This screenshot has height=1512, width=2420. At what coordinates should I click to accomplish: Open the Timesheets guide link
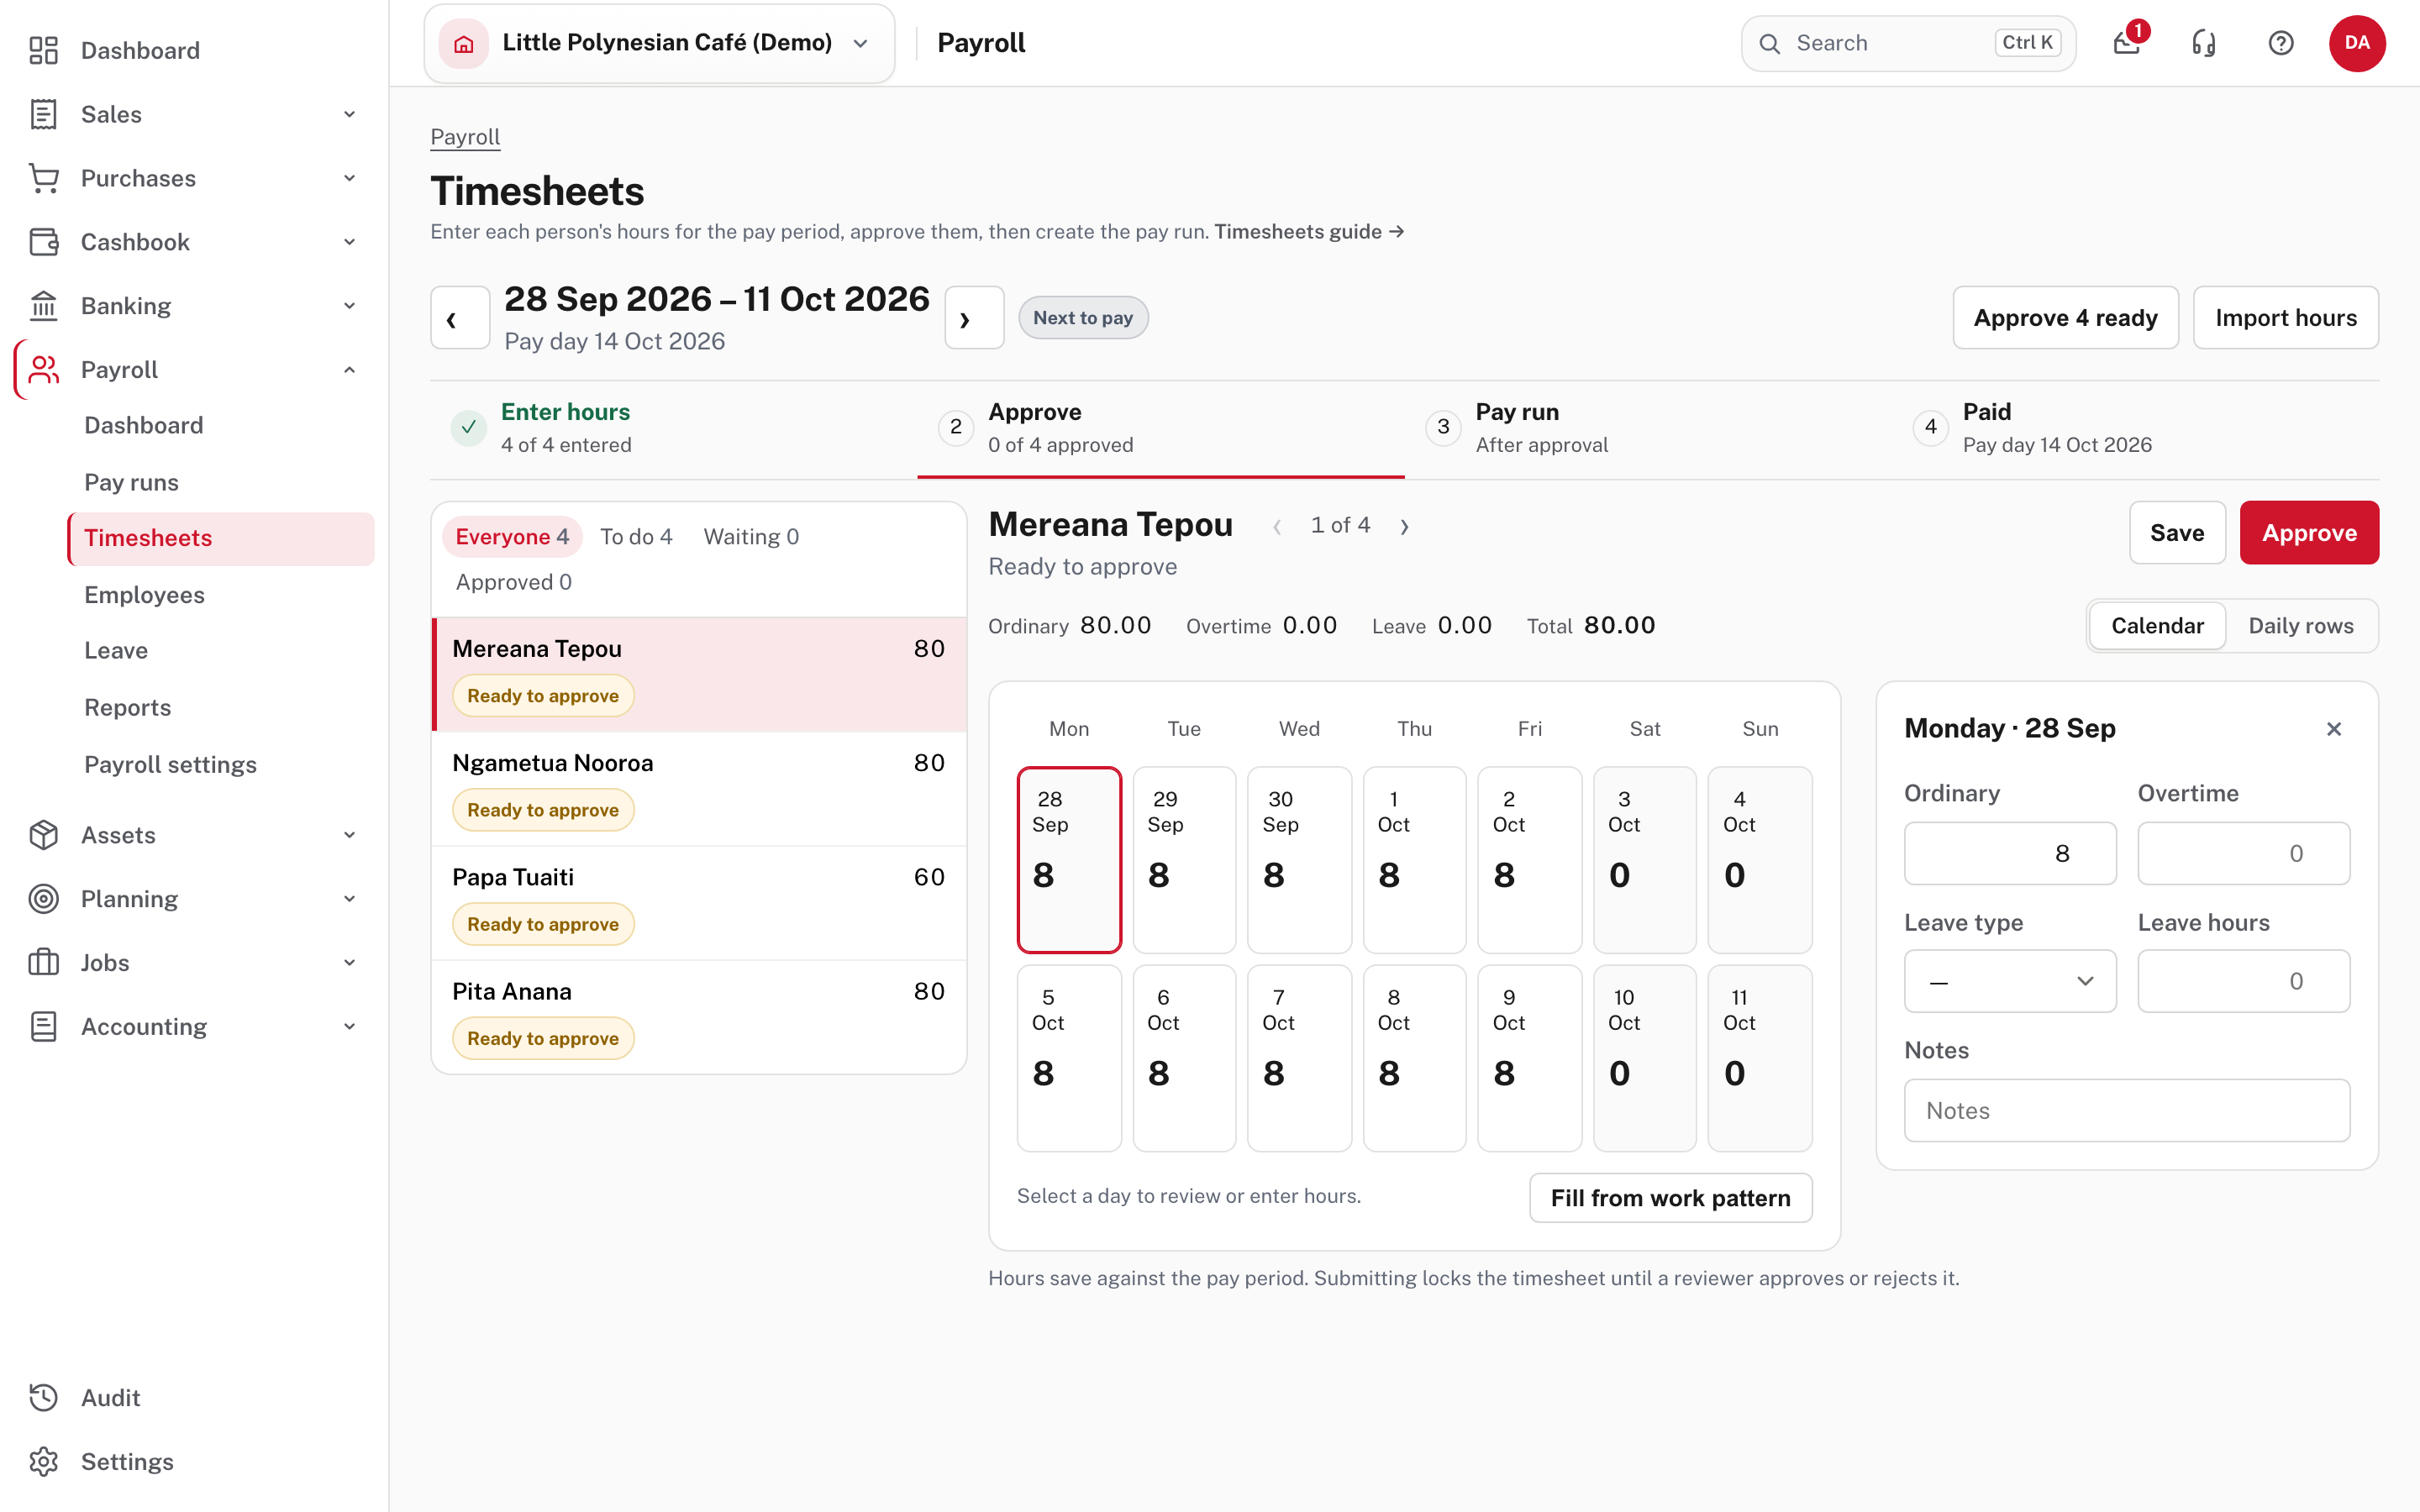(x=1309, y=232)
